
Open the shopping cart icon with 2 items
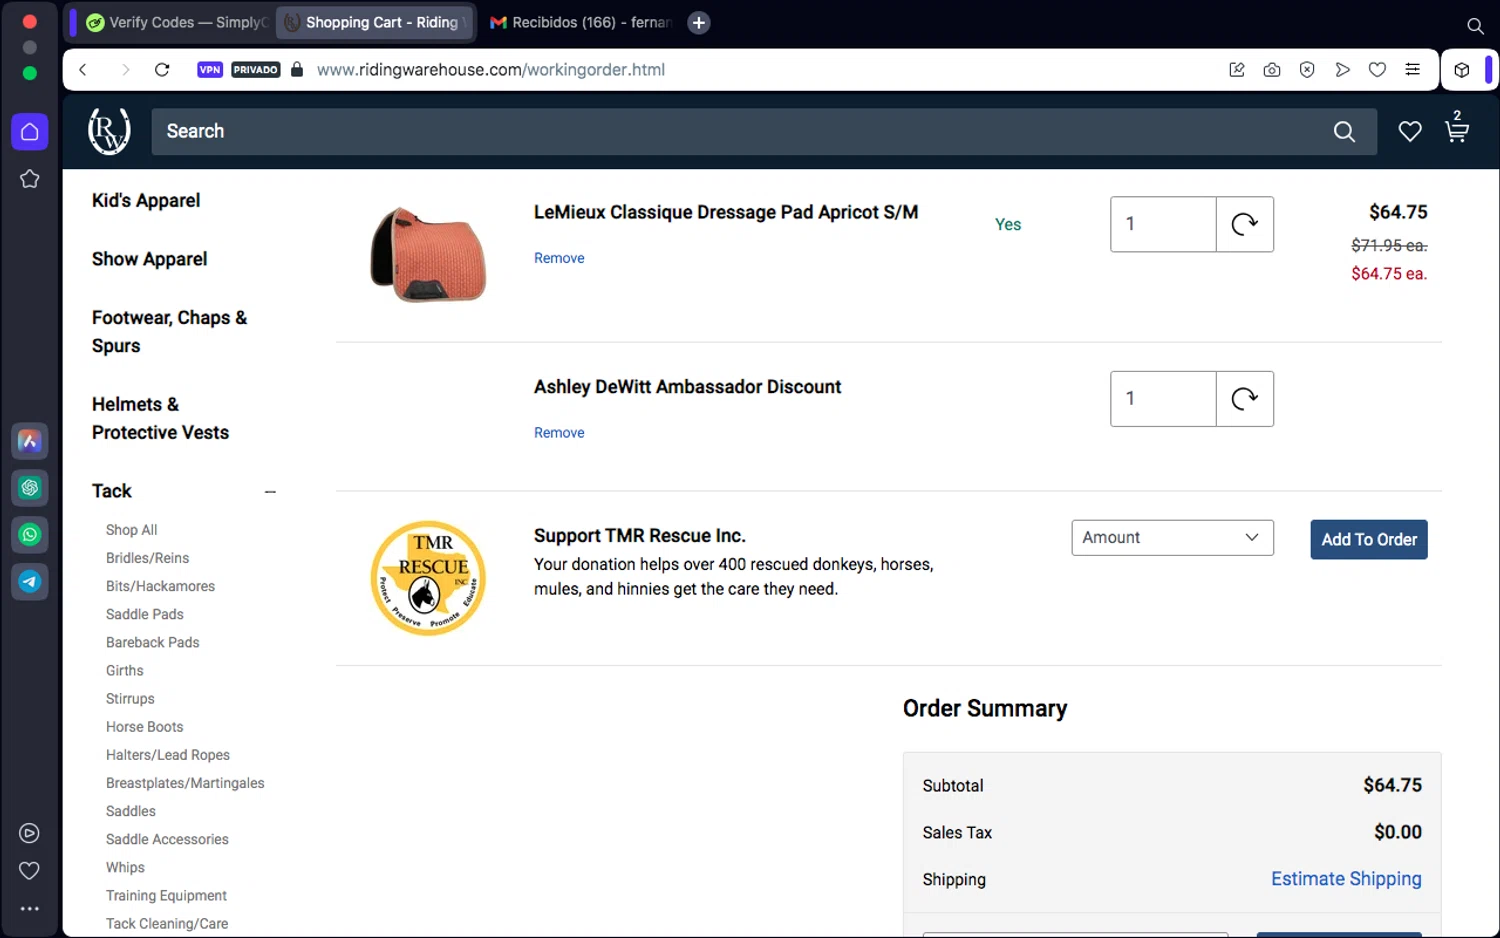pos(1457,128)
